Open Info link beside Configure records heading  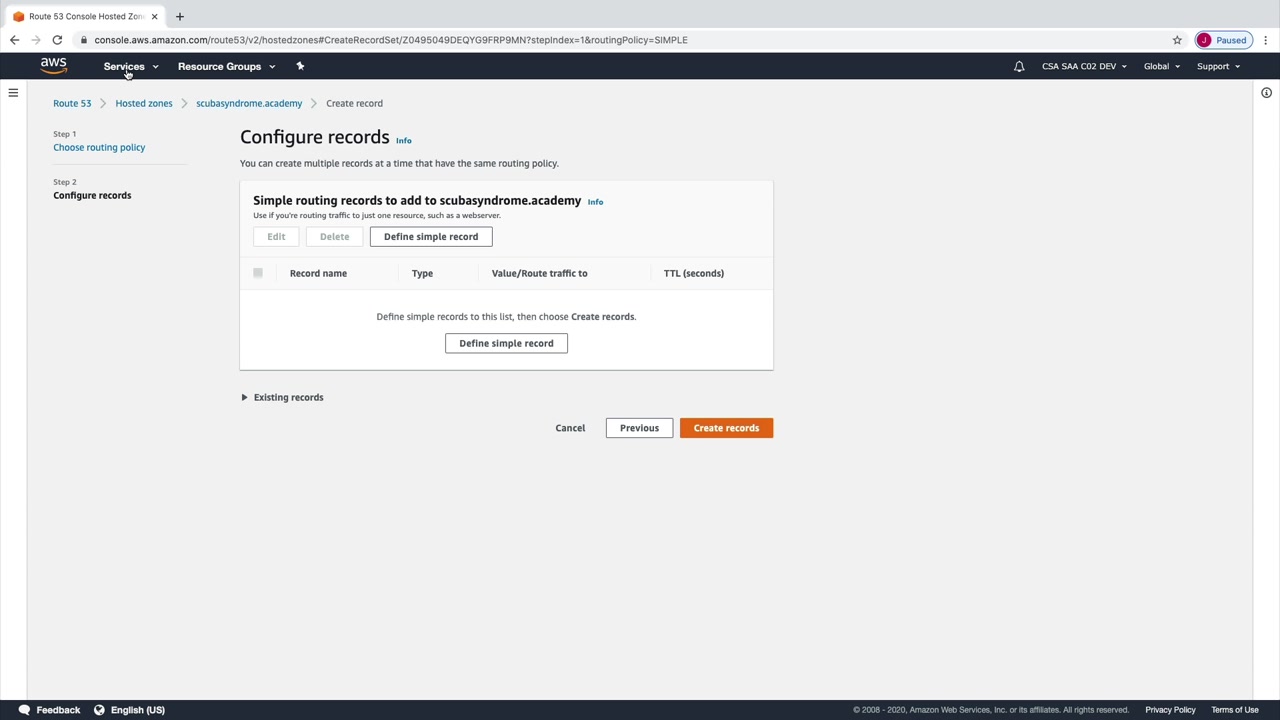[x=404, y=141]
